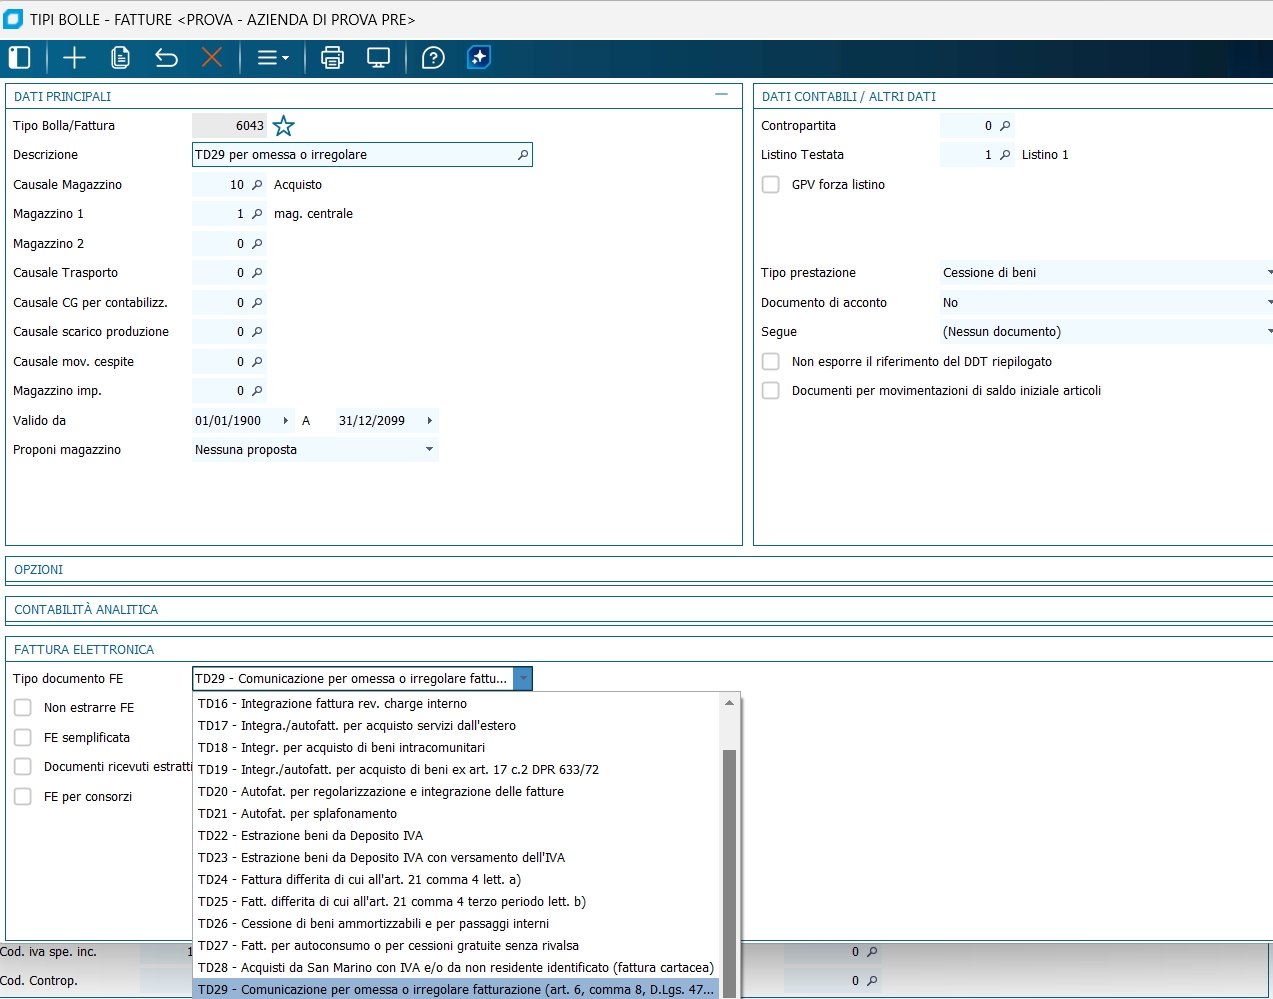Click into the Descrizione text field

[x=353, y=155]
